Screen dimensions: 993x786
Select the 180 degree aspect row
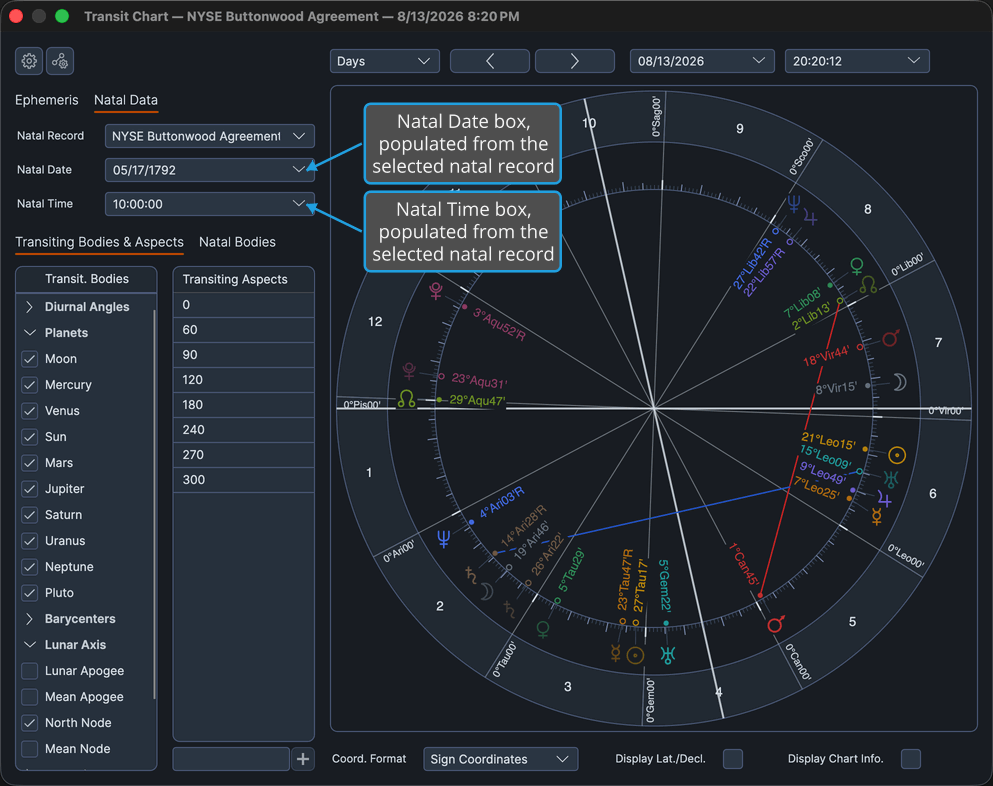pyautogui.click(x=244, y=405)
